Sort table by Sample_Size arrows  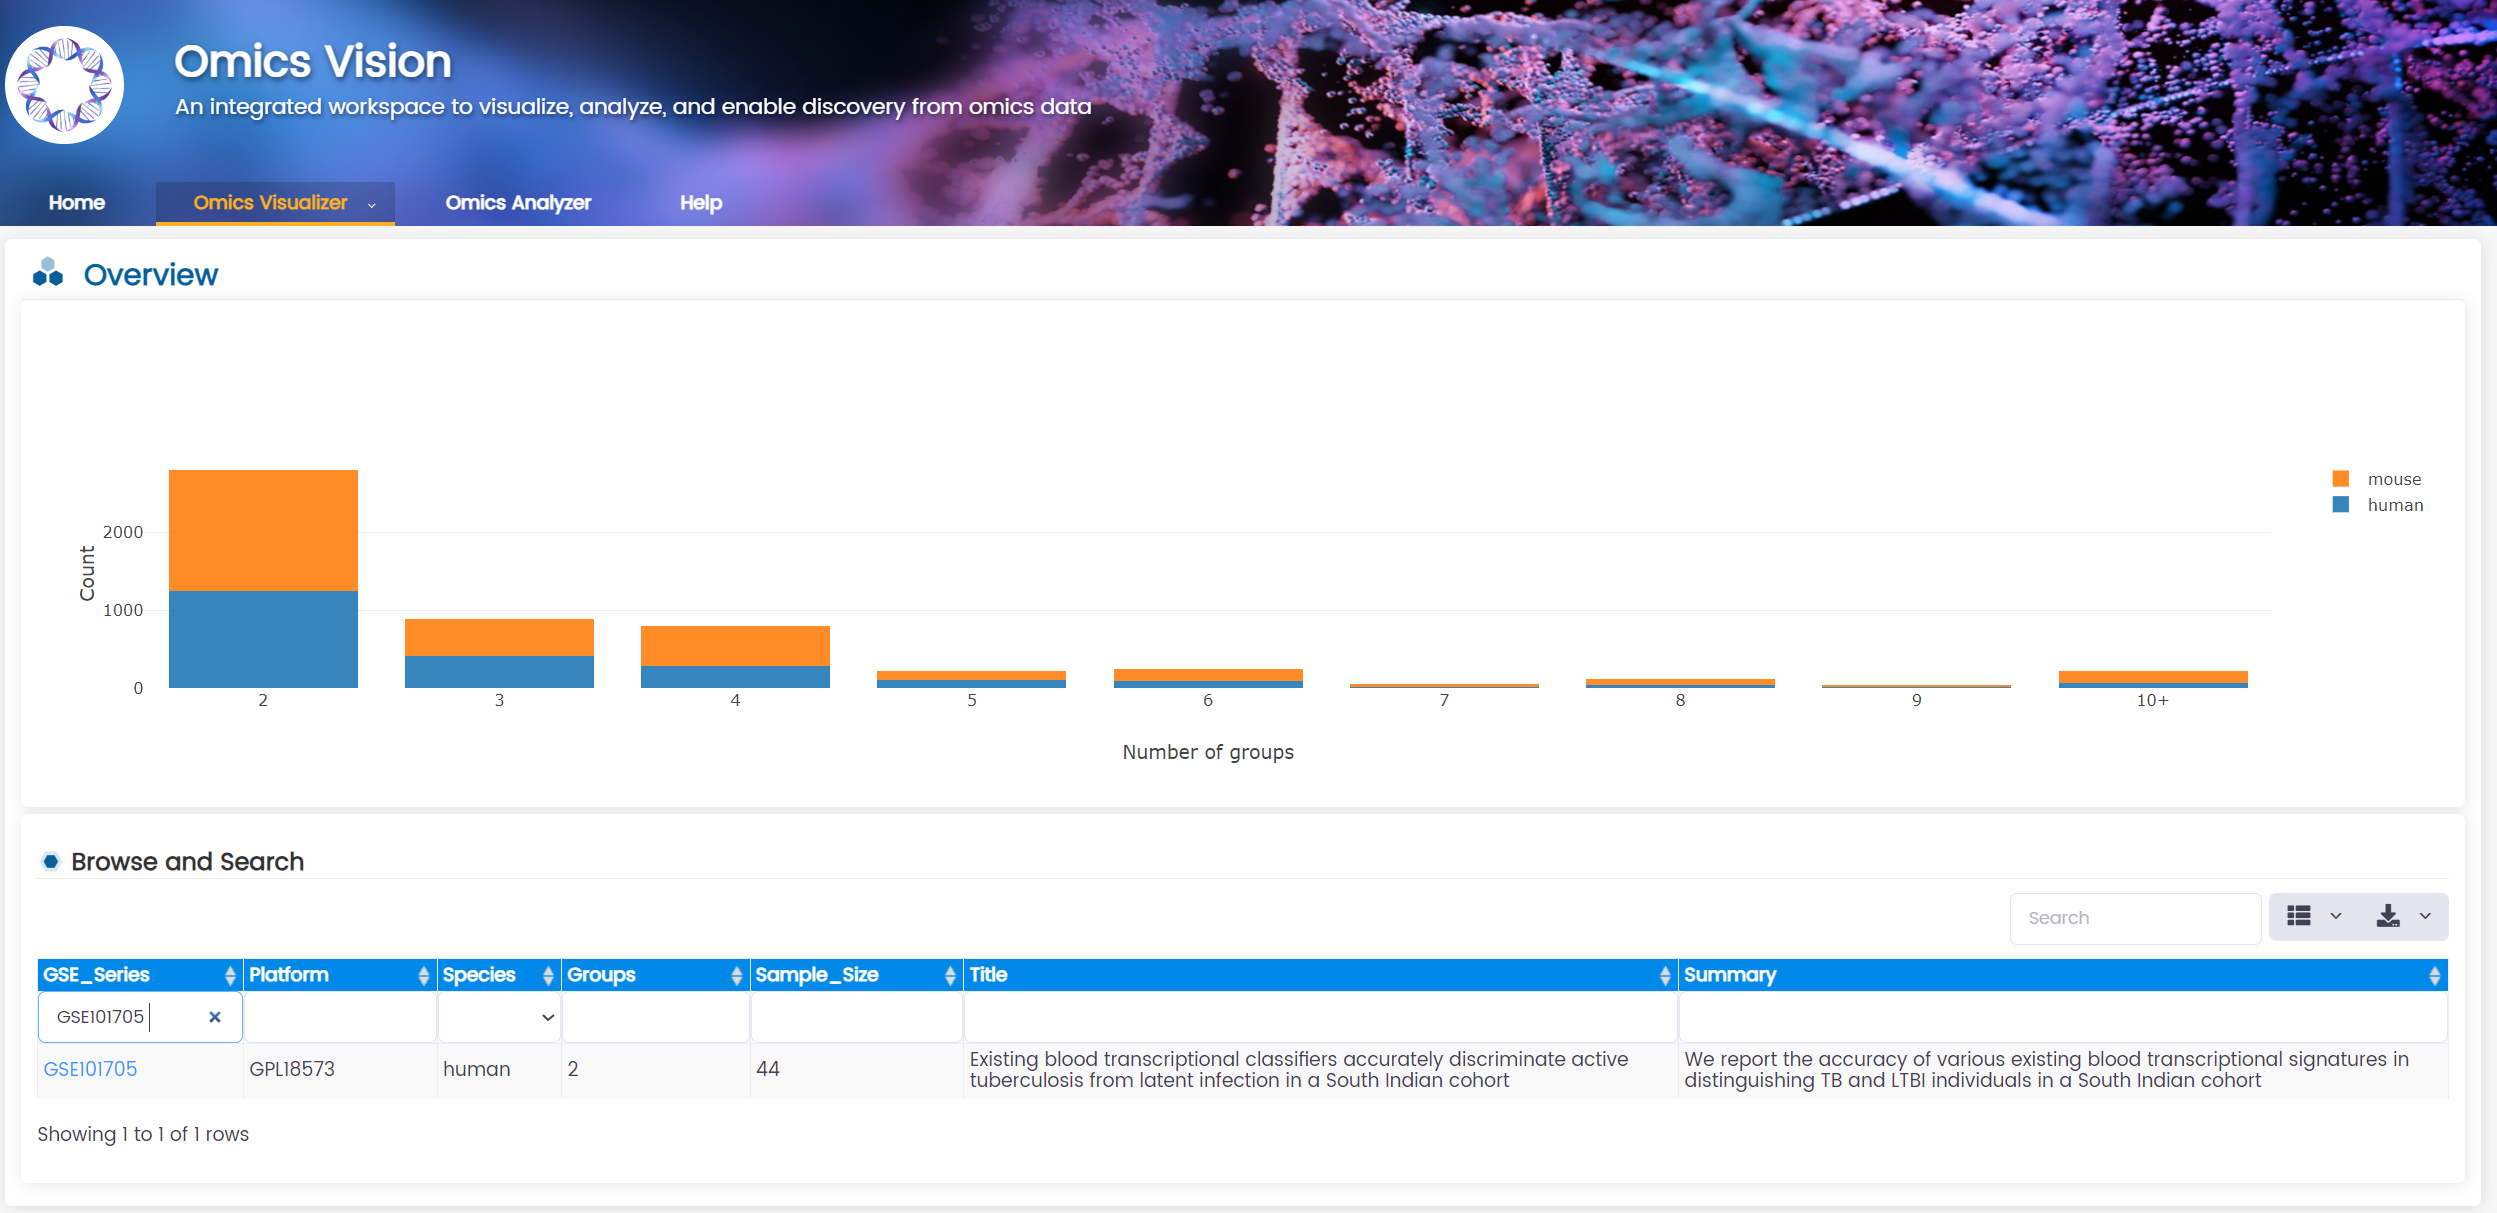949,975
